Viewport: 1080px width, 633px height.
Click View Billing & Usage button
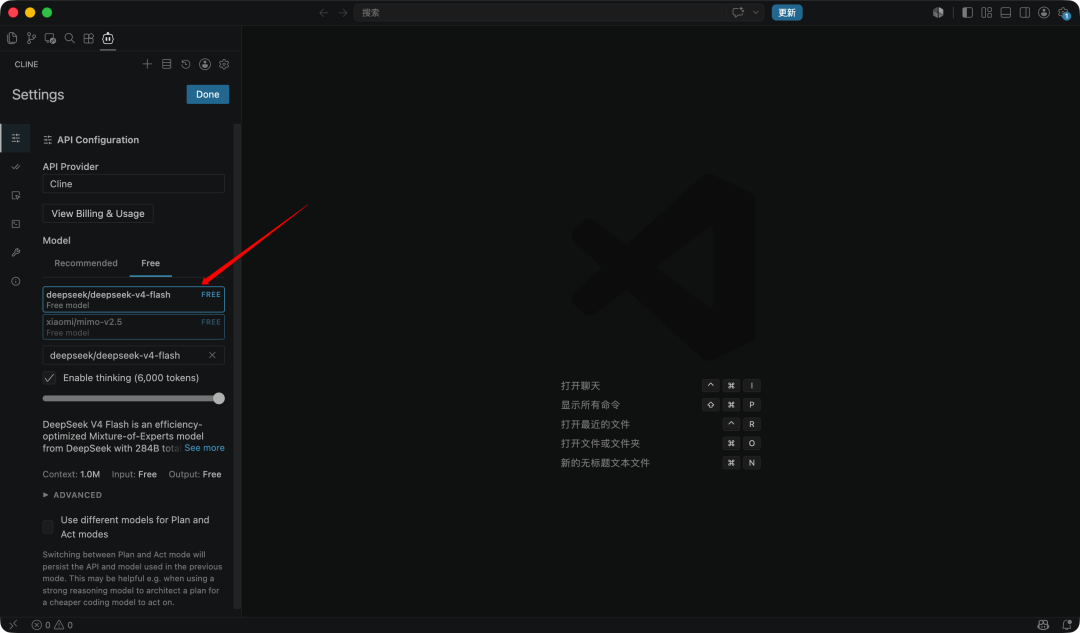(98, 214)
